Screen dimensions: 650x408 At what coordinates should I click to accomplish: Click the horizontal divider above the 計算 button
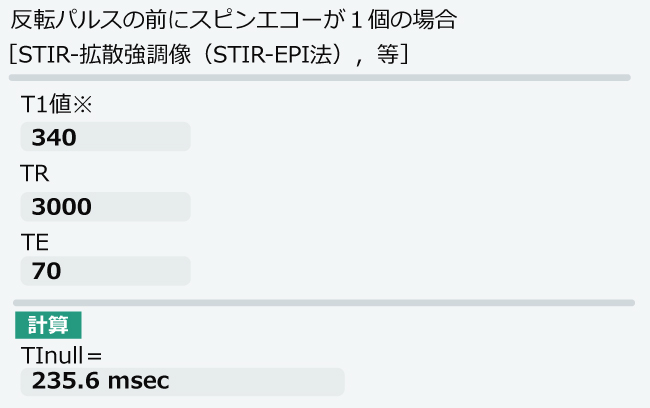point(324,303)
